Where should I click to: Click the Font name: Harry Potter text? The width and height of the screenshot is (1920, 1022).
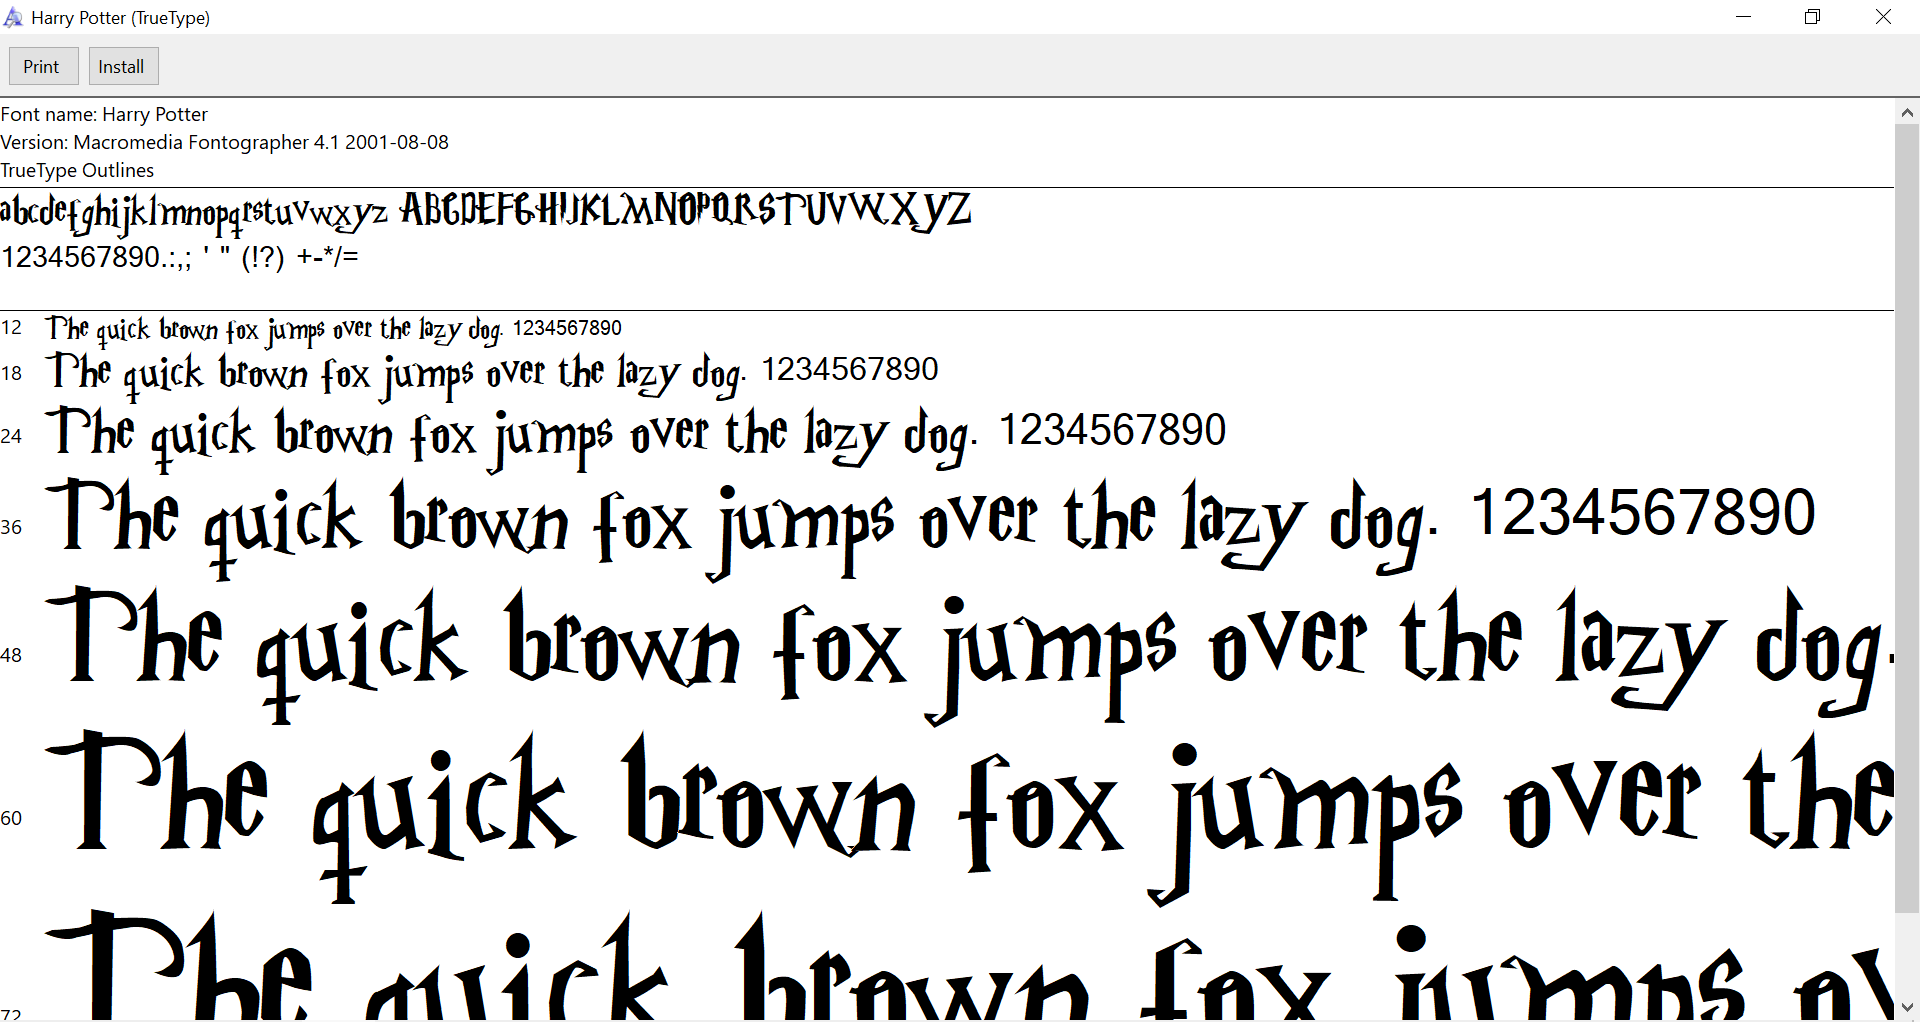click(104, 114)
